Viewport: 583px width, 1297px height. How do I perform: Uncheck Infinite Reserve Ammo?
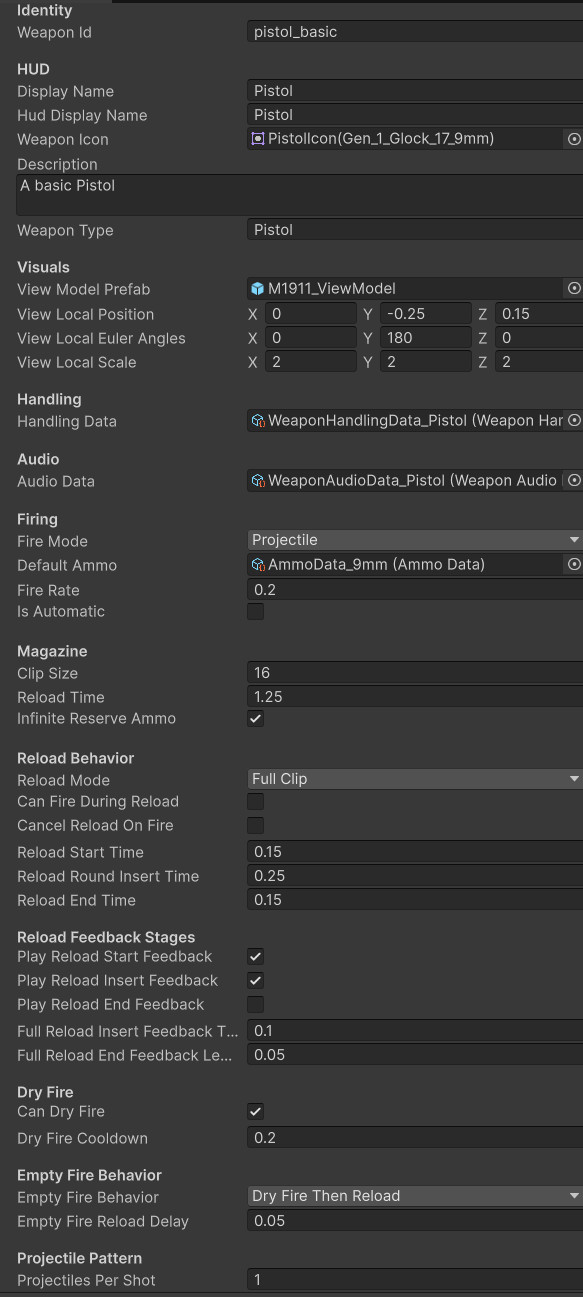(256, 718)
